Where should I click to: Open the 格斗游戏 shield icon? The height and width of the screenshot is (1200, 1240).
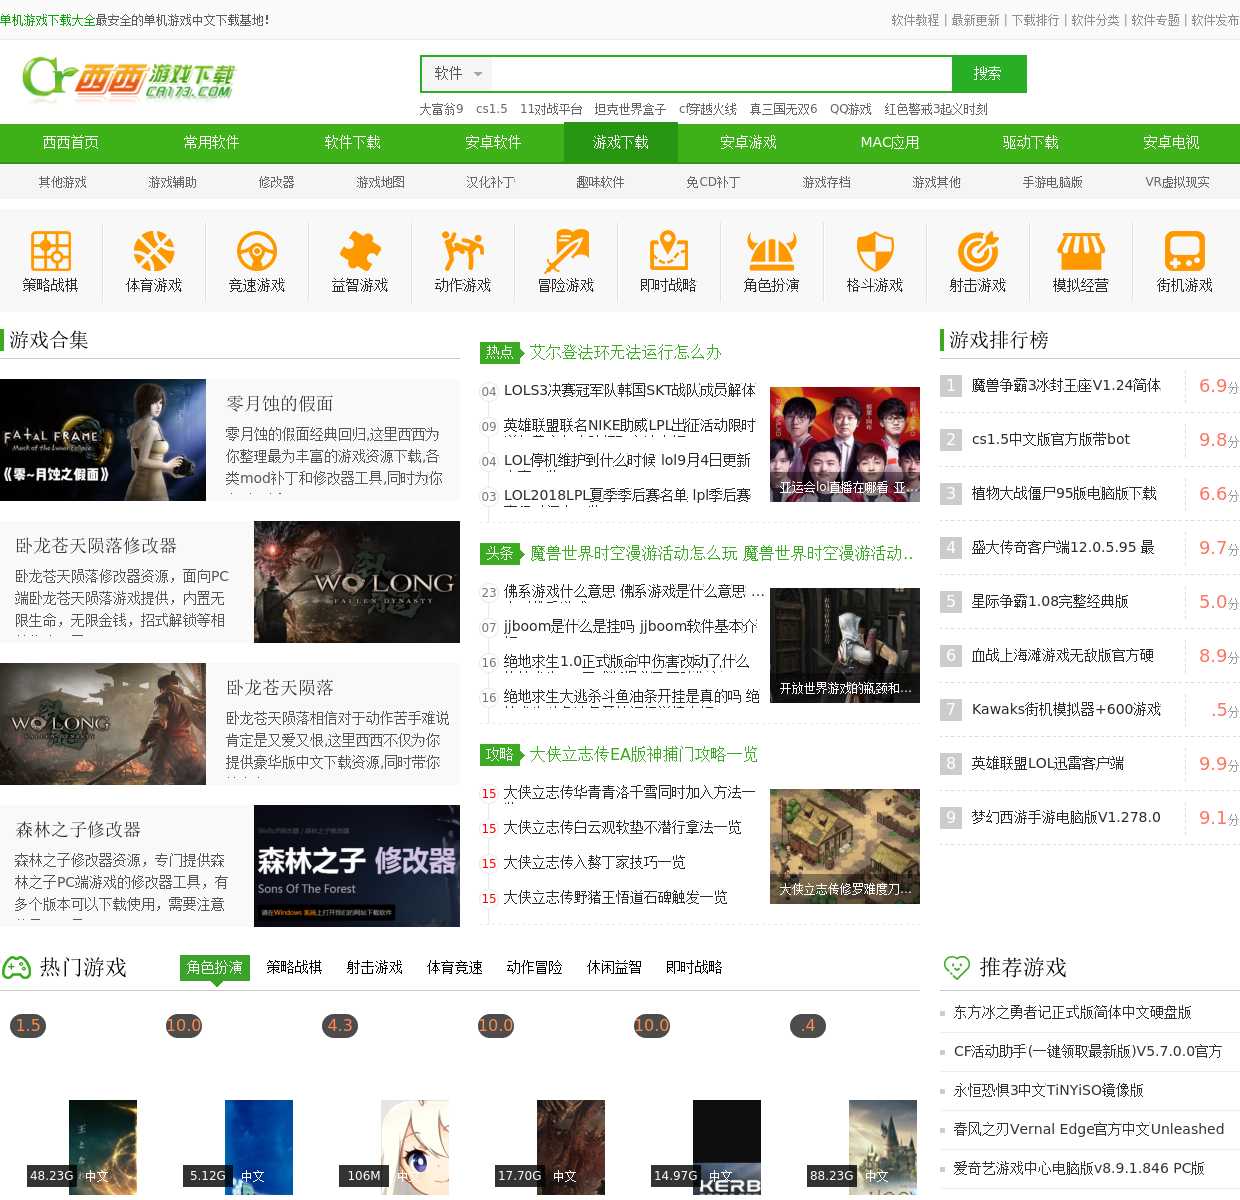point(875,252)
